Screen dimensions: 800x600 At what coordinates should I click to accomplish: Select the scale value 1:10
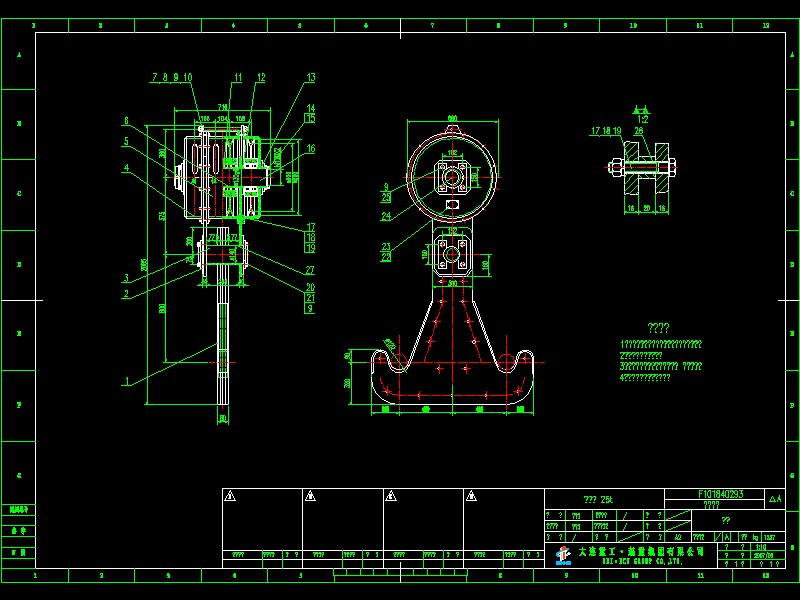[x=761, y=546]
